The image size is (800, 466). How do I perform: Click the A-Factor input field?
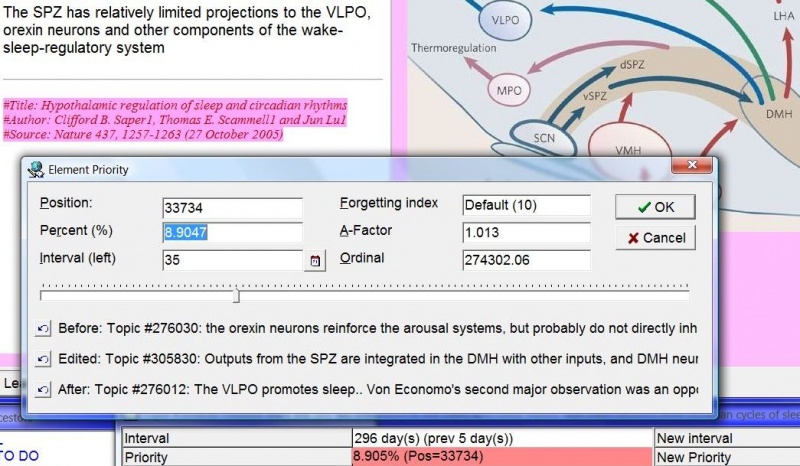click(527, 233)
